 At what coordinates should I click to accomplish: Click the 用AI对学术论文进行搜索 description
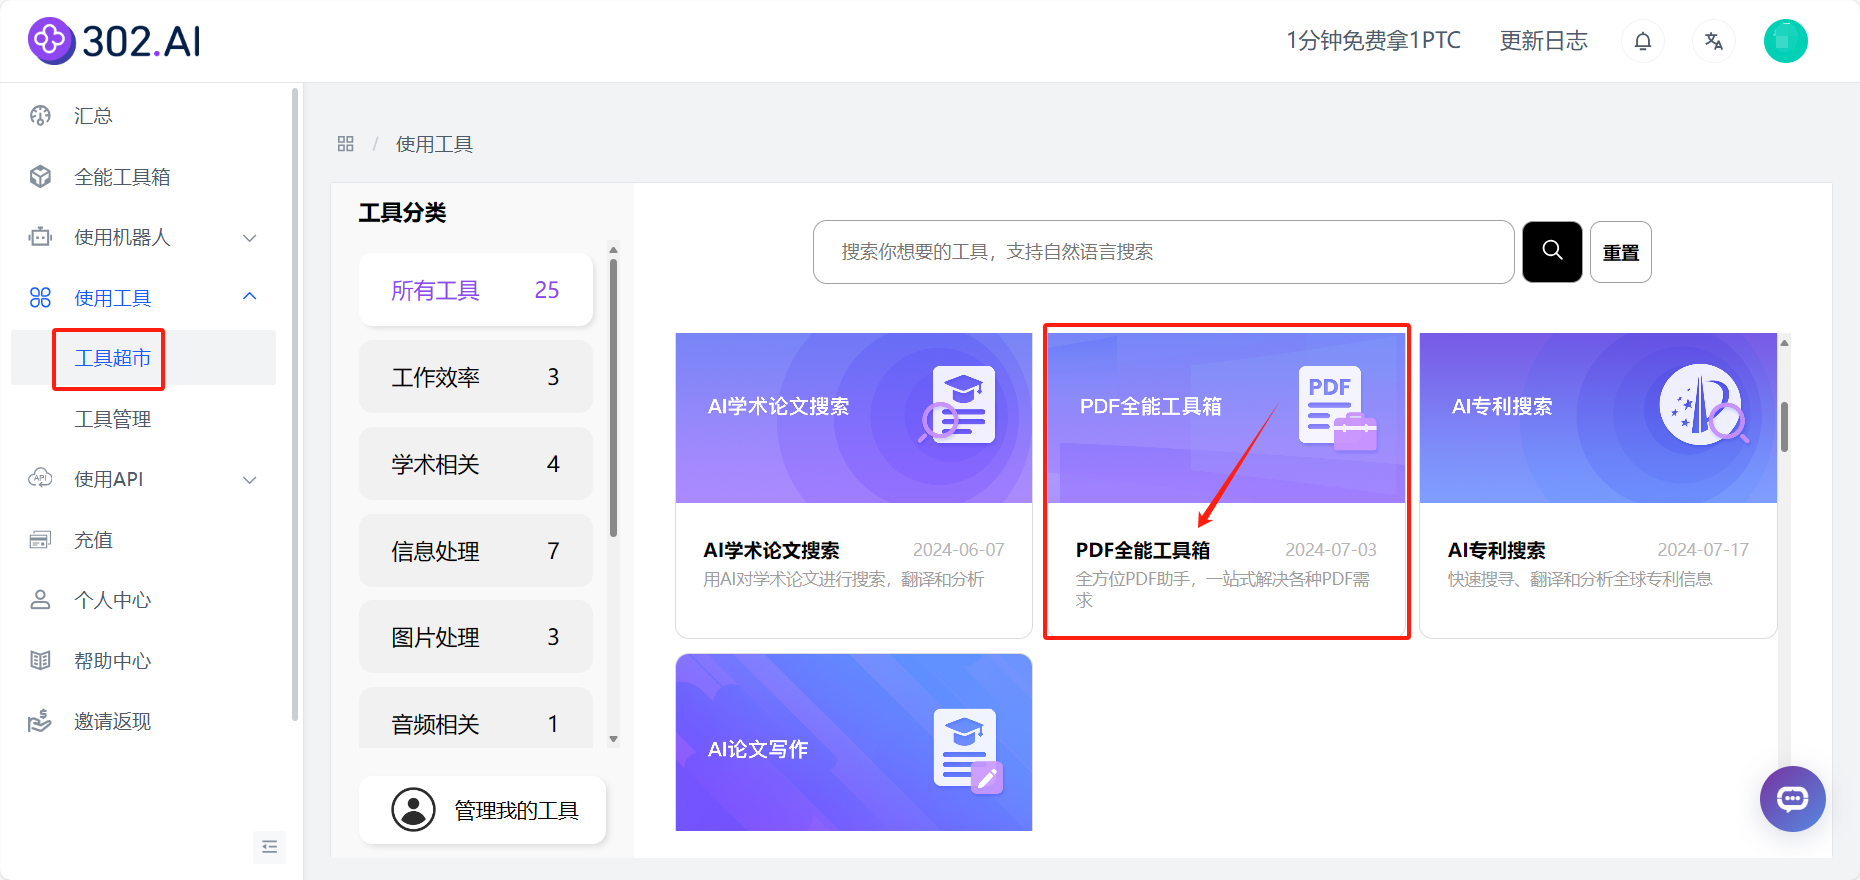coord(844,580)
